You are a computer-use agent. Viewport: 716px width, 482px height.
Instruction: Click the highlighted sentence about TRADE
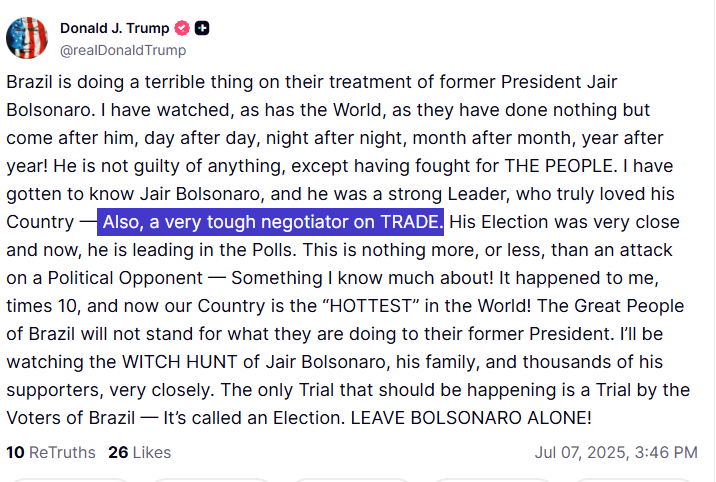tap(272, 221)
